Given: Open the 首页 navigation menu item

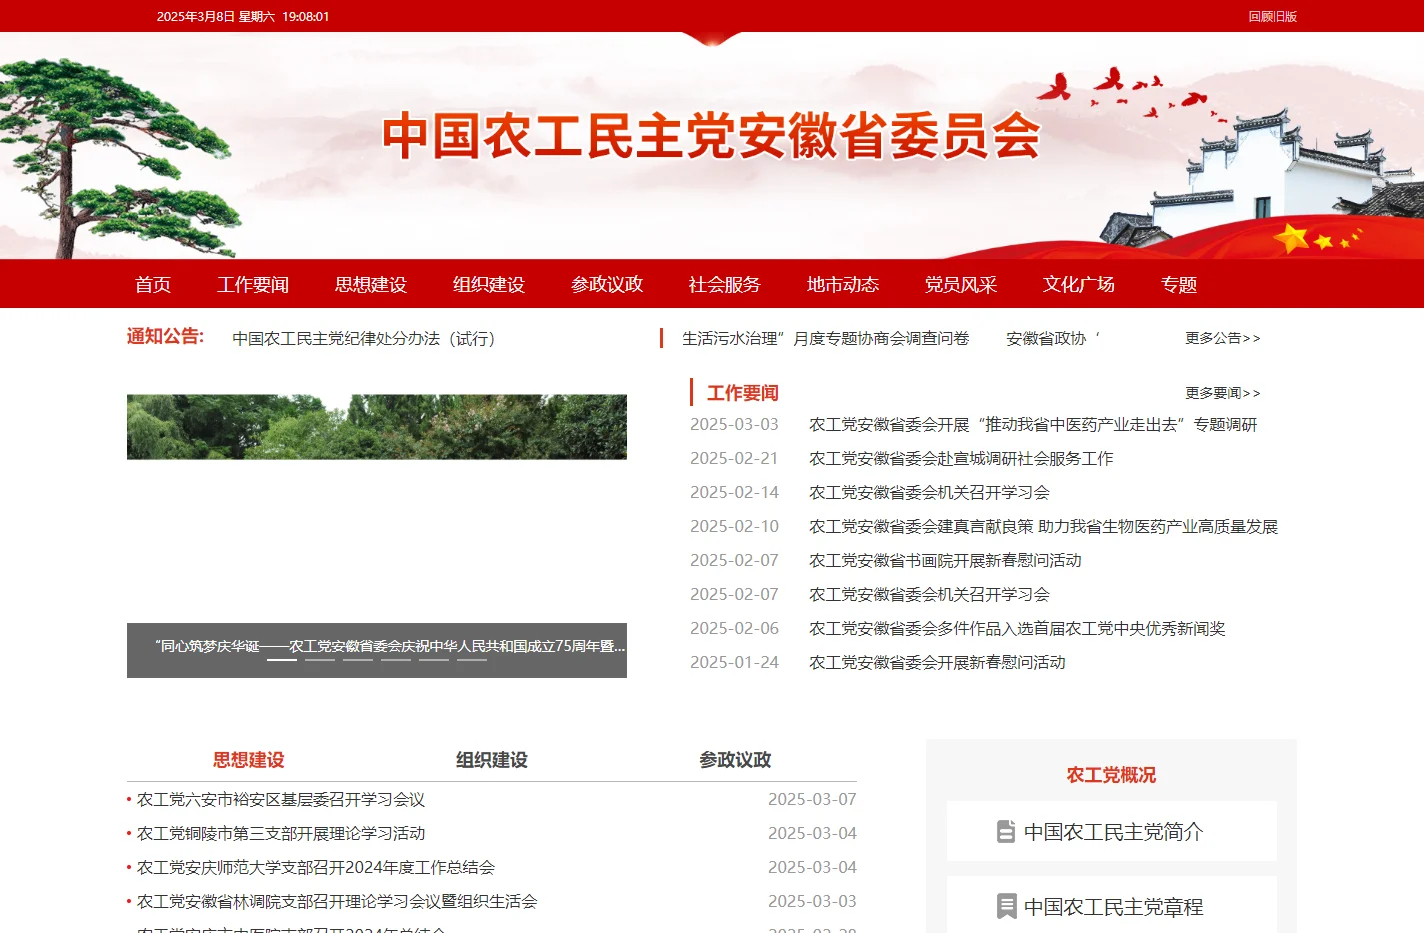Looking at the screenshot, I should 153,285.
